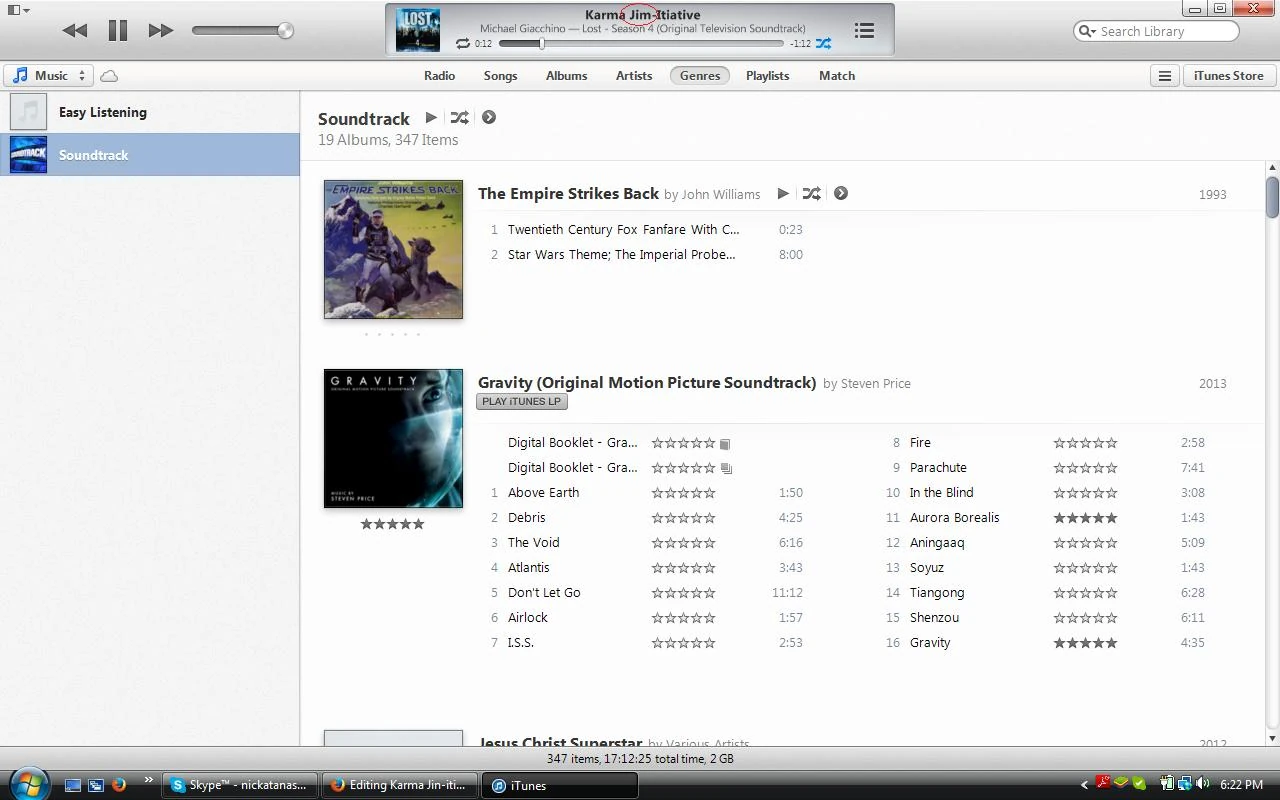Open the Music library selector dropdown
The height and width of the screenshot is (800, 1280).
pos(48,76)
